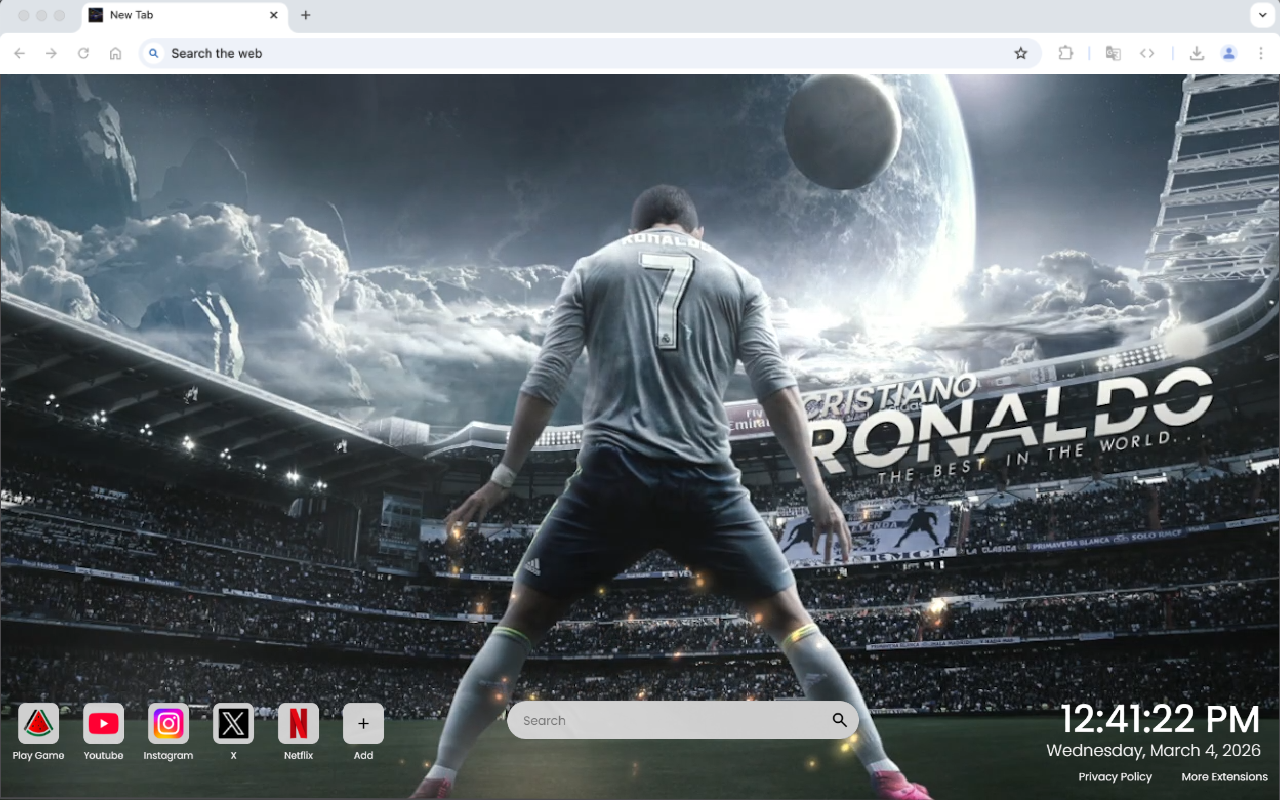
Task: Click the 12:41:22 PM clock display
Action: point(1160,720)
